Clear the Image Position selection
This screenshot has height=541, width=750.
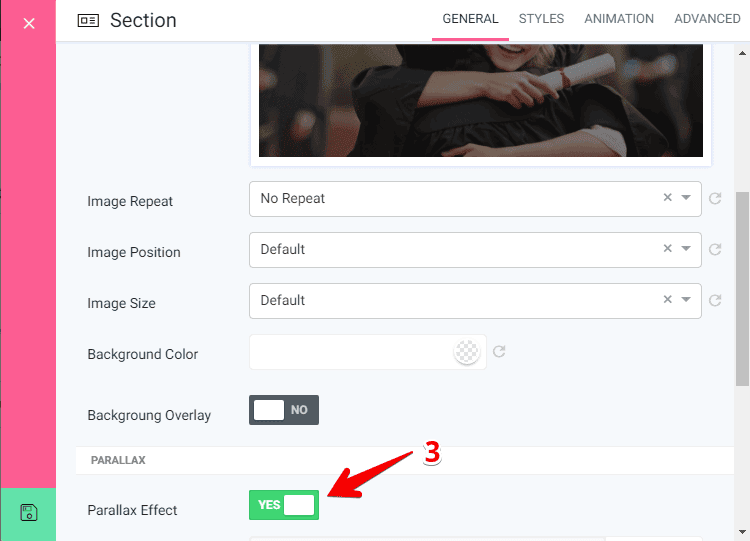click(667, 249)
